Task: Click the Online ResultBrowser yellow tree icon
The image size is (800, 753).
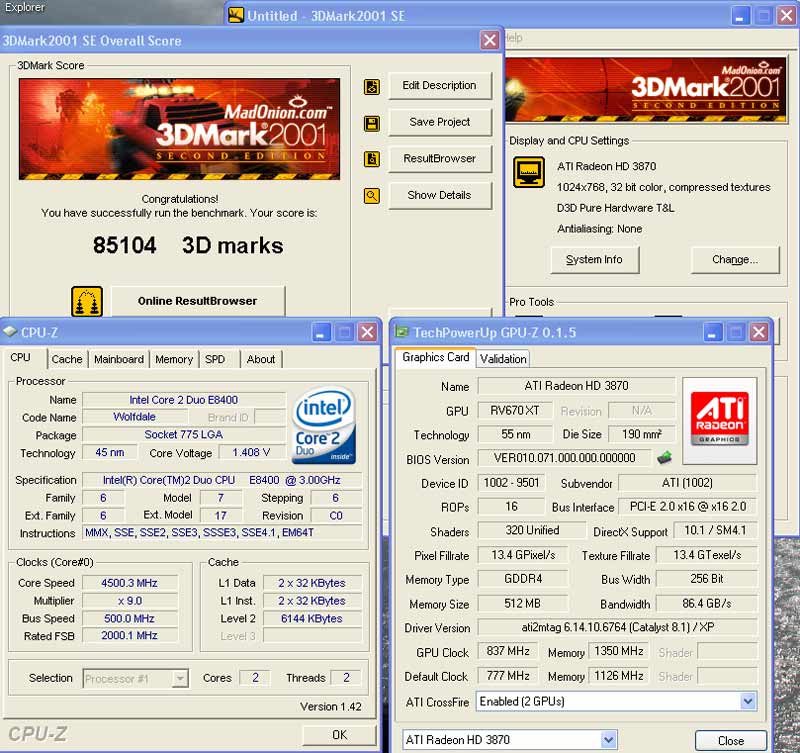Action: (87, 301)
